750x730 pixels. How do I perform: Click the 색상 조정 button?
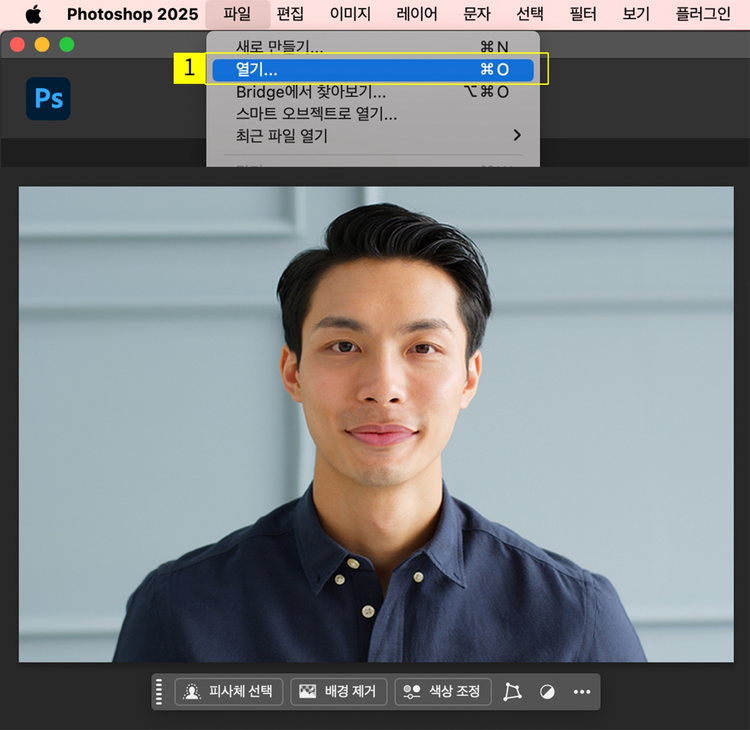[443, 692]
